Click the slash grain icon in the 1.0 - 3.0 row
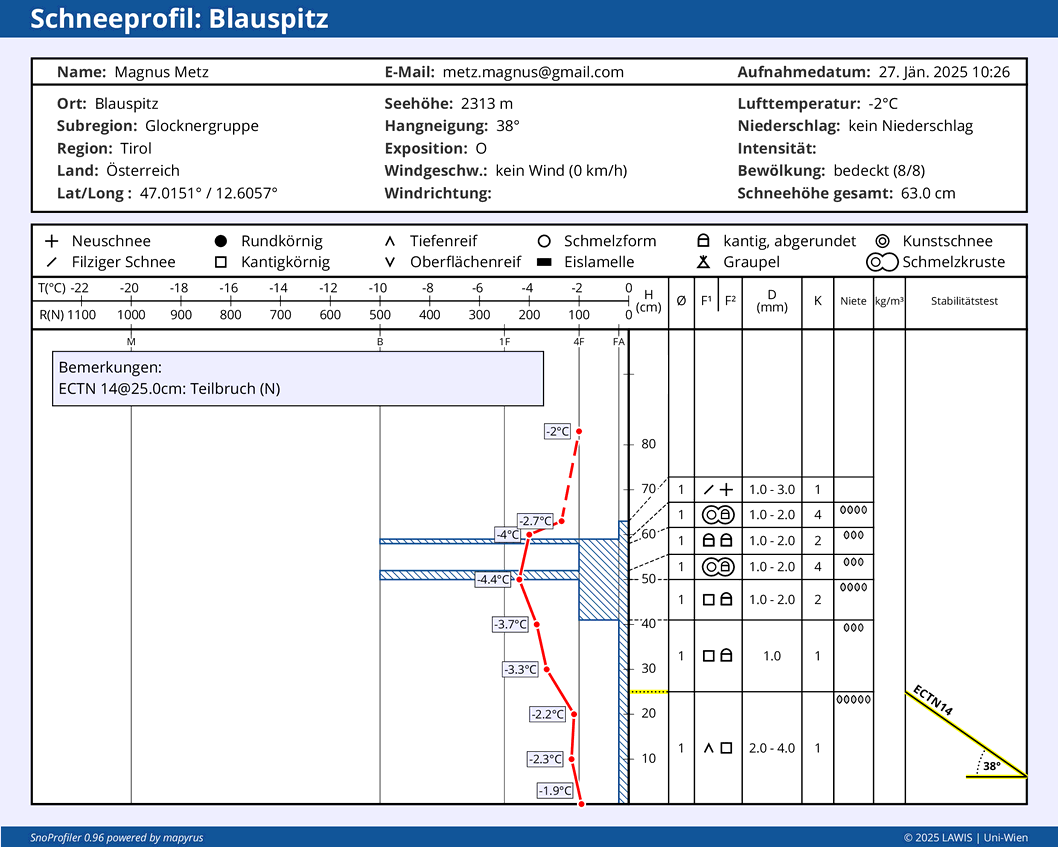The height and width of the screenshot is (847, 1058). point(708,490)
